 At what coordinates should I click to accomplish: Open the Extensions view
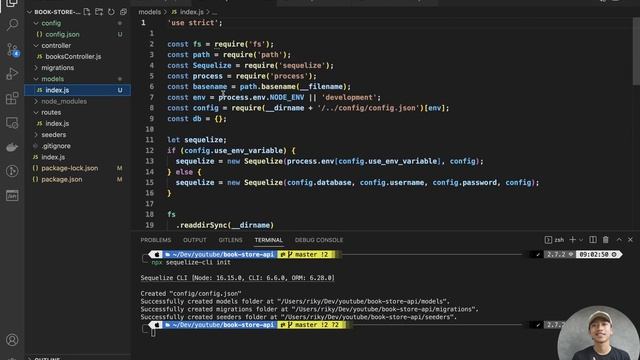[12, 98]
